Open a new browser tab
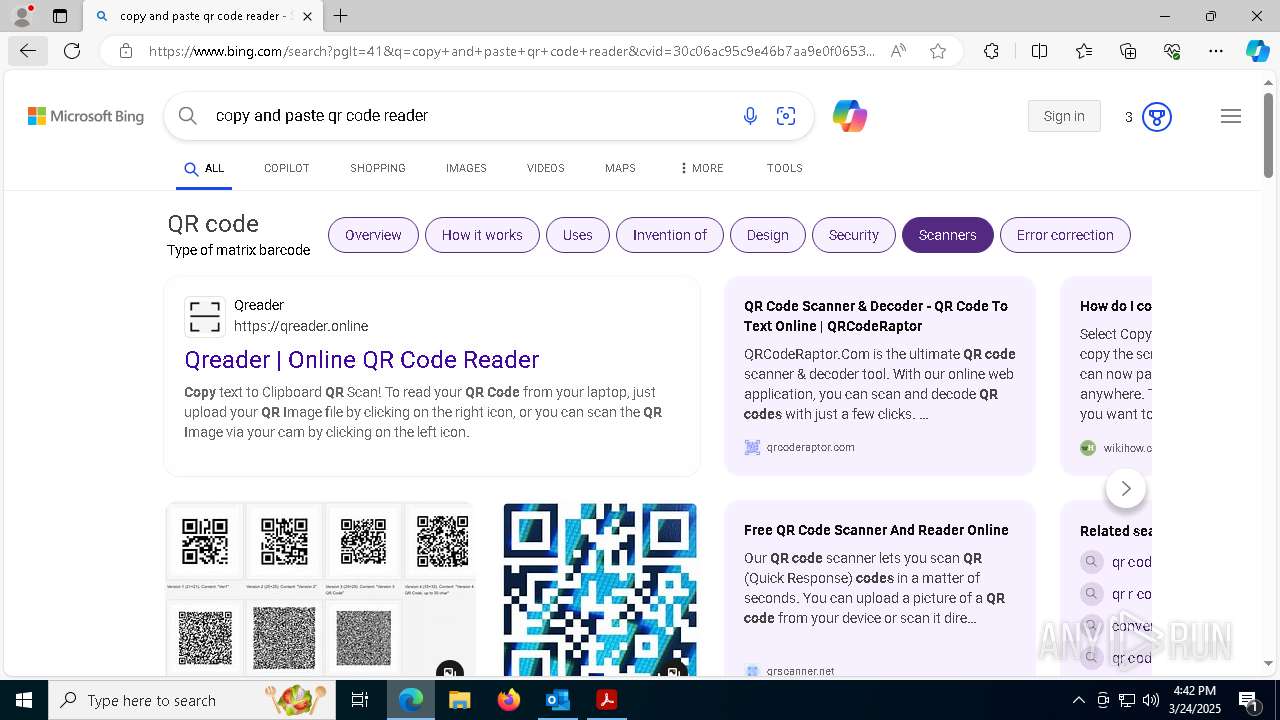 click(341, 16)
